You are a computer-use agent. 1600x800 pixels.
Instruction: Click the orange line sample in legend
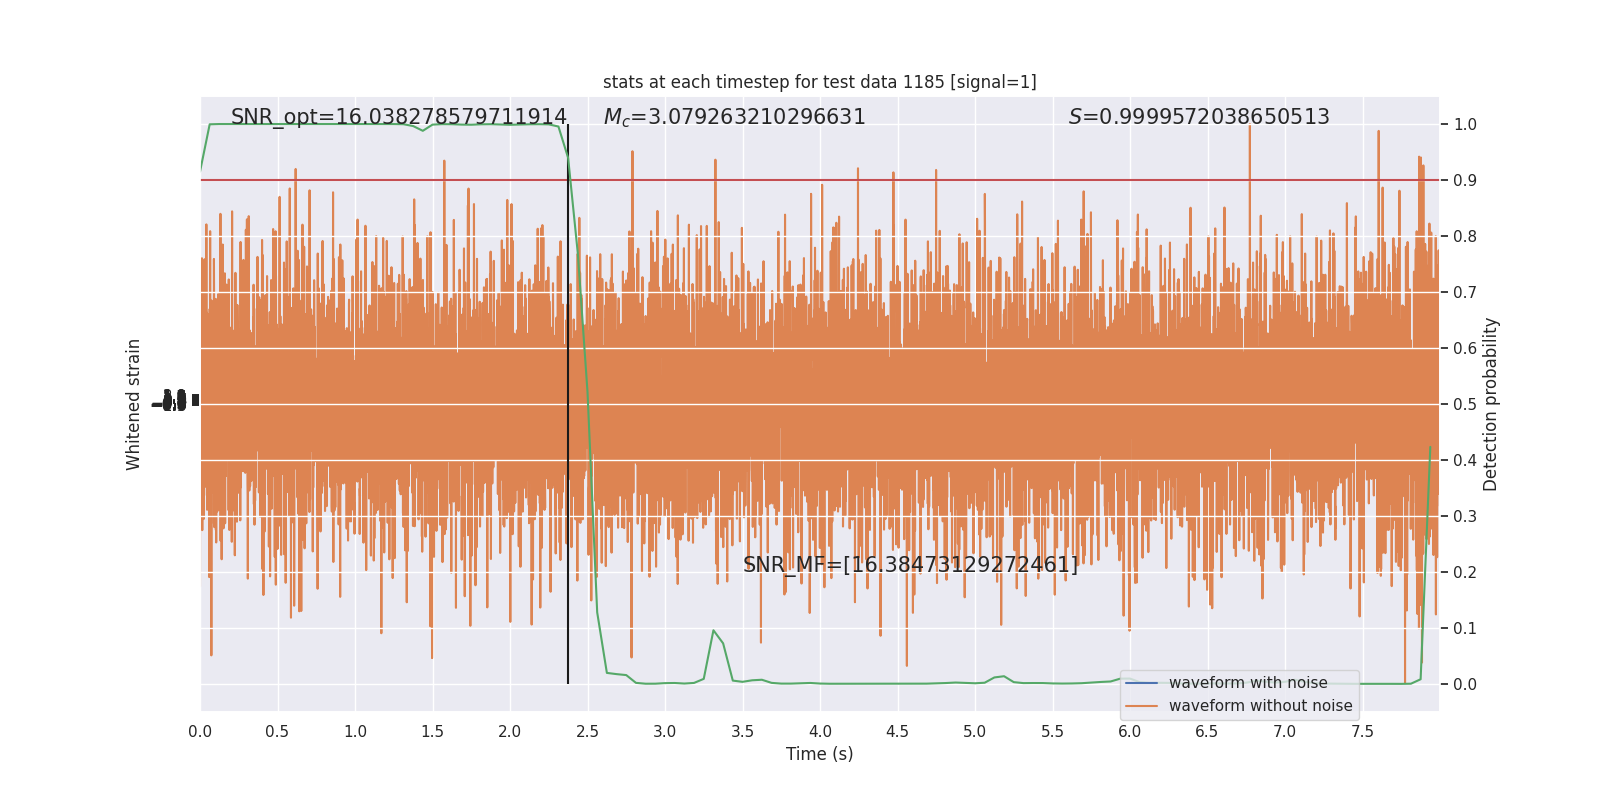point(1141,706)
